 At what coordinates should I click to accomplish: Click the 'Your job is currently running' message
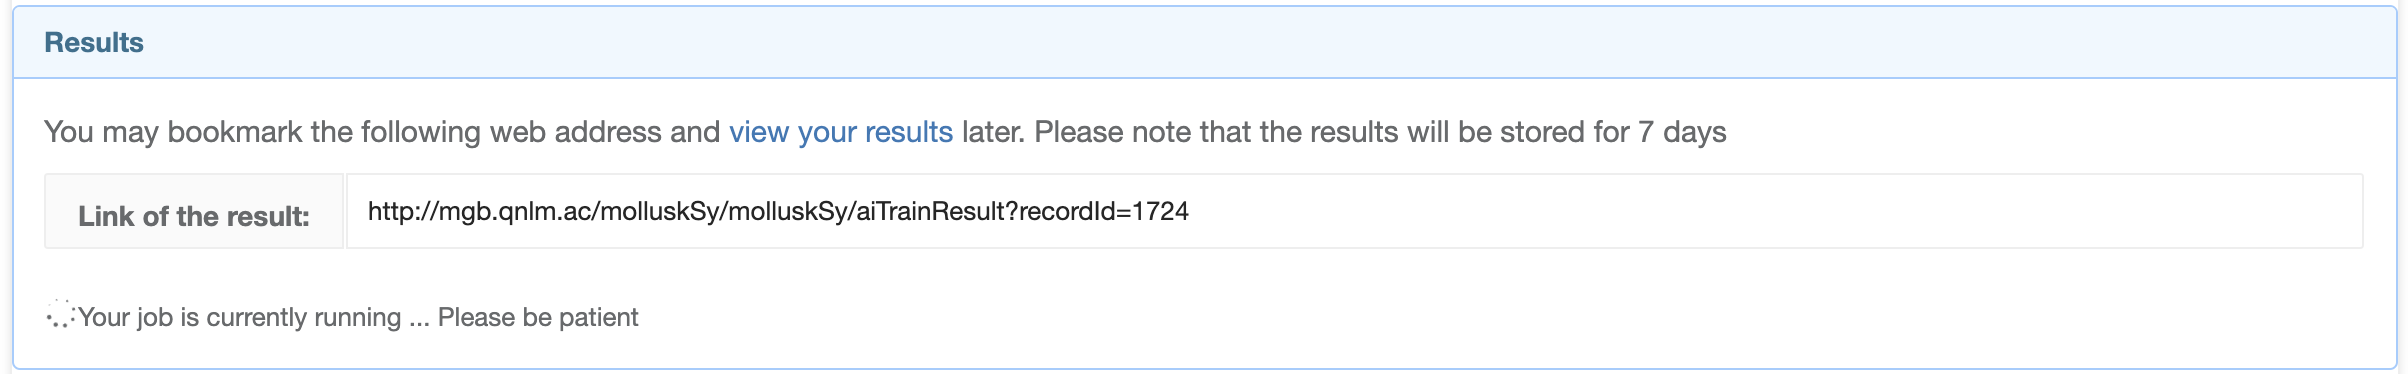point(240,317)
